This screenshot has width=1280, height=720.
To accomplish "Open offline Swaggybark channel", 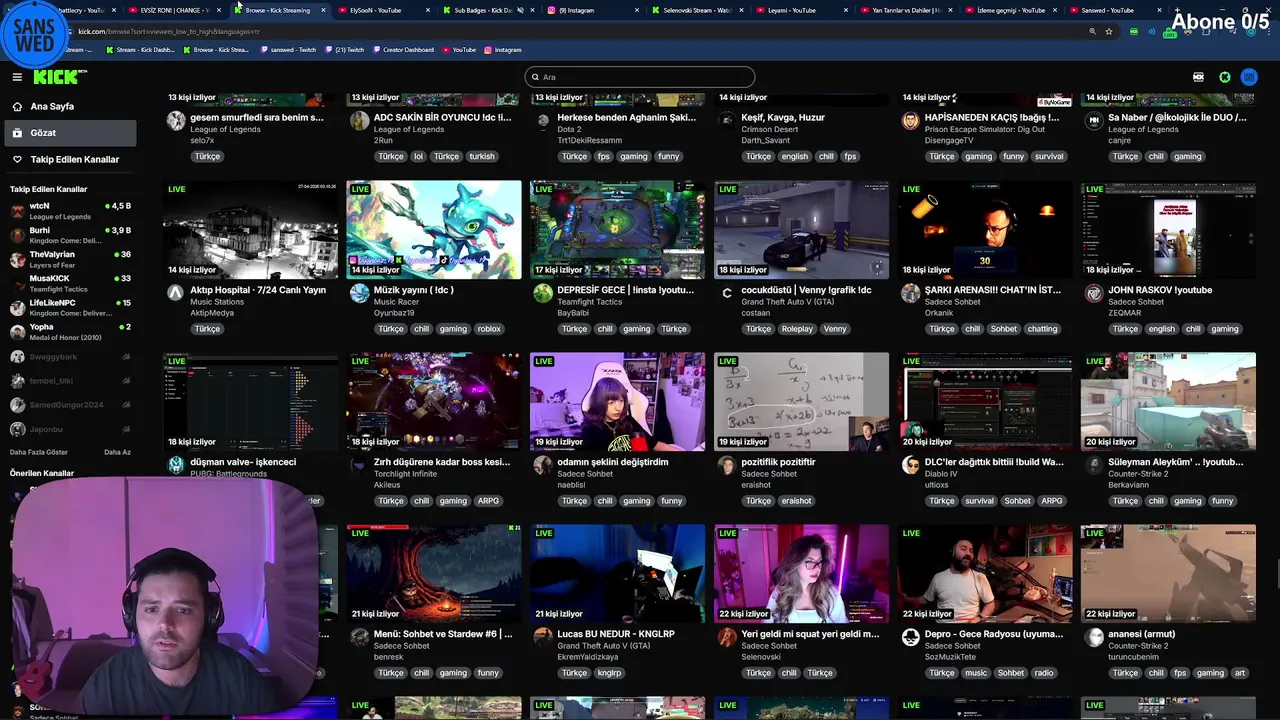I will point(70,356).
